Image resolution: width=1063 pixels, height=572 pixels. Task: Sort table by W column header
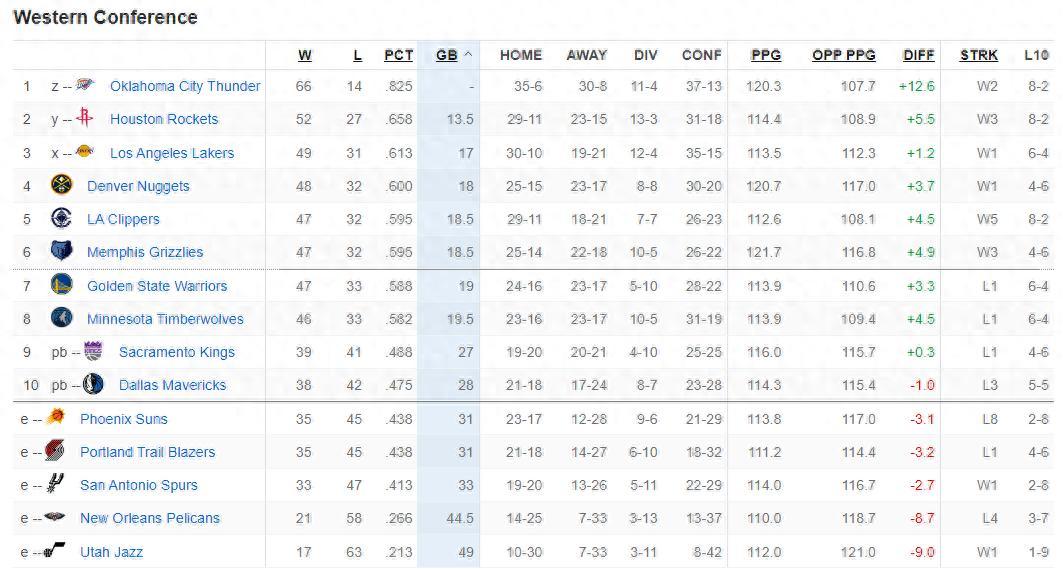tap(304, 55)
